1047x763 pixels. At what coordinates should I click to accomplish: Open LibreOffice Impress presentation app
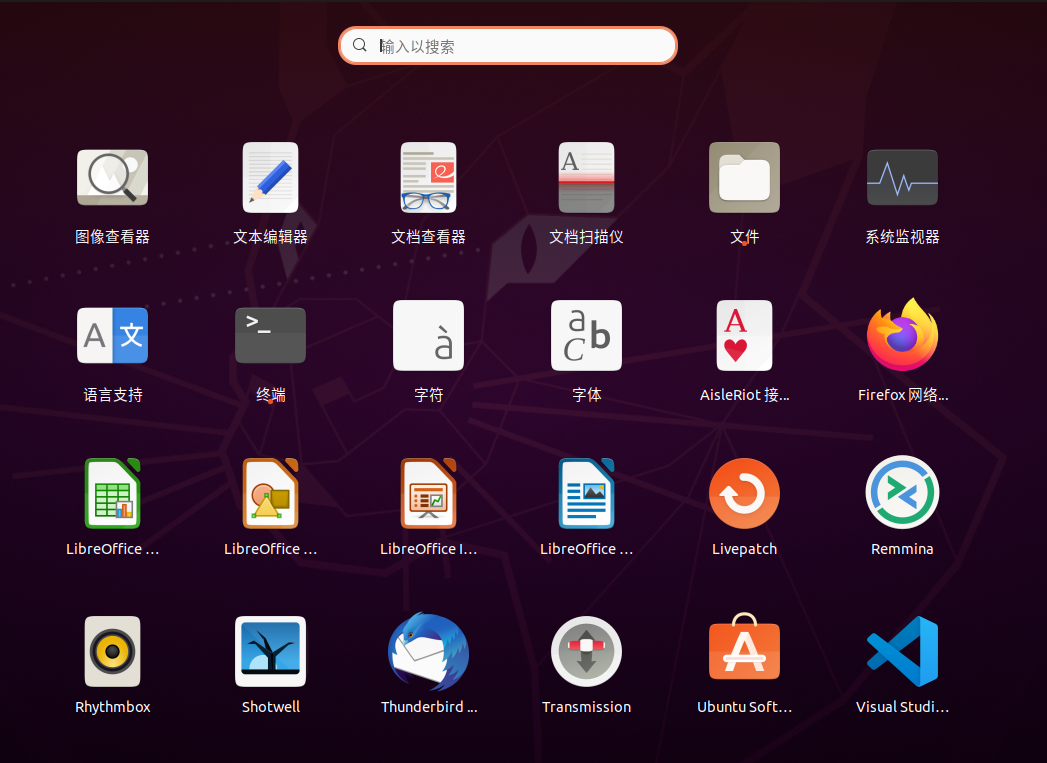[429, 493]
